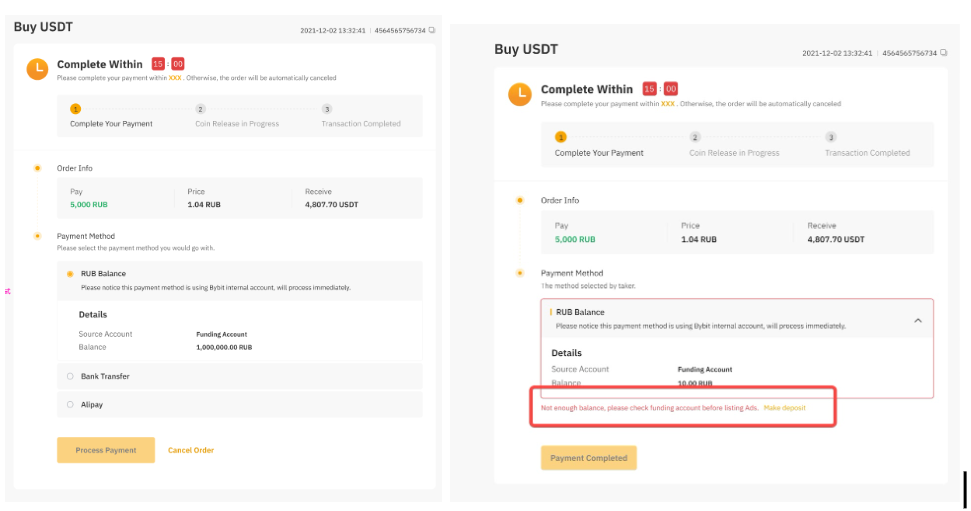This screenshot has width=971, height=511.
Task: Click step 3 circle in the right progress tracker
Action: coord(831,137)
